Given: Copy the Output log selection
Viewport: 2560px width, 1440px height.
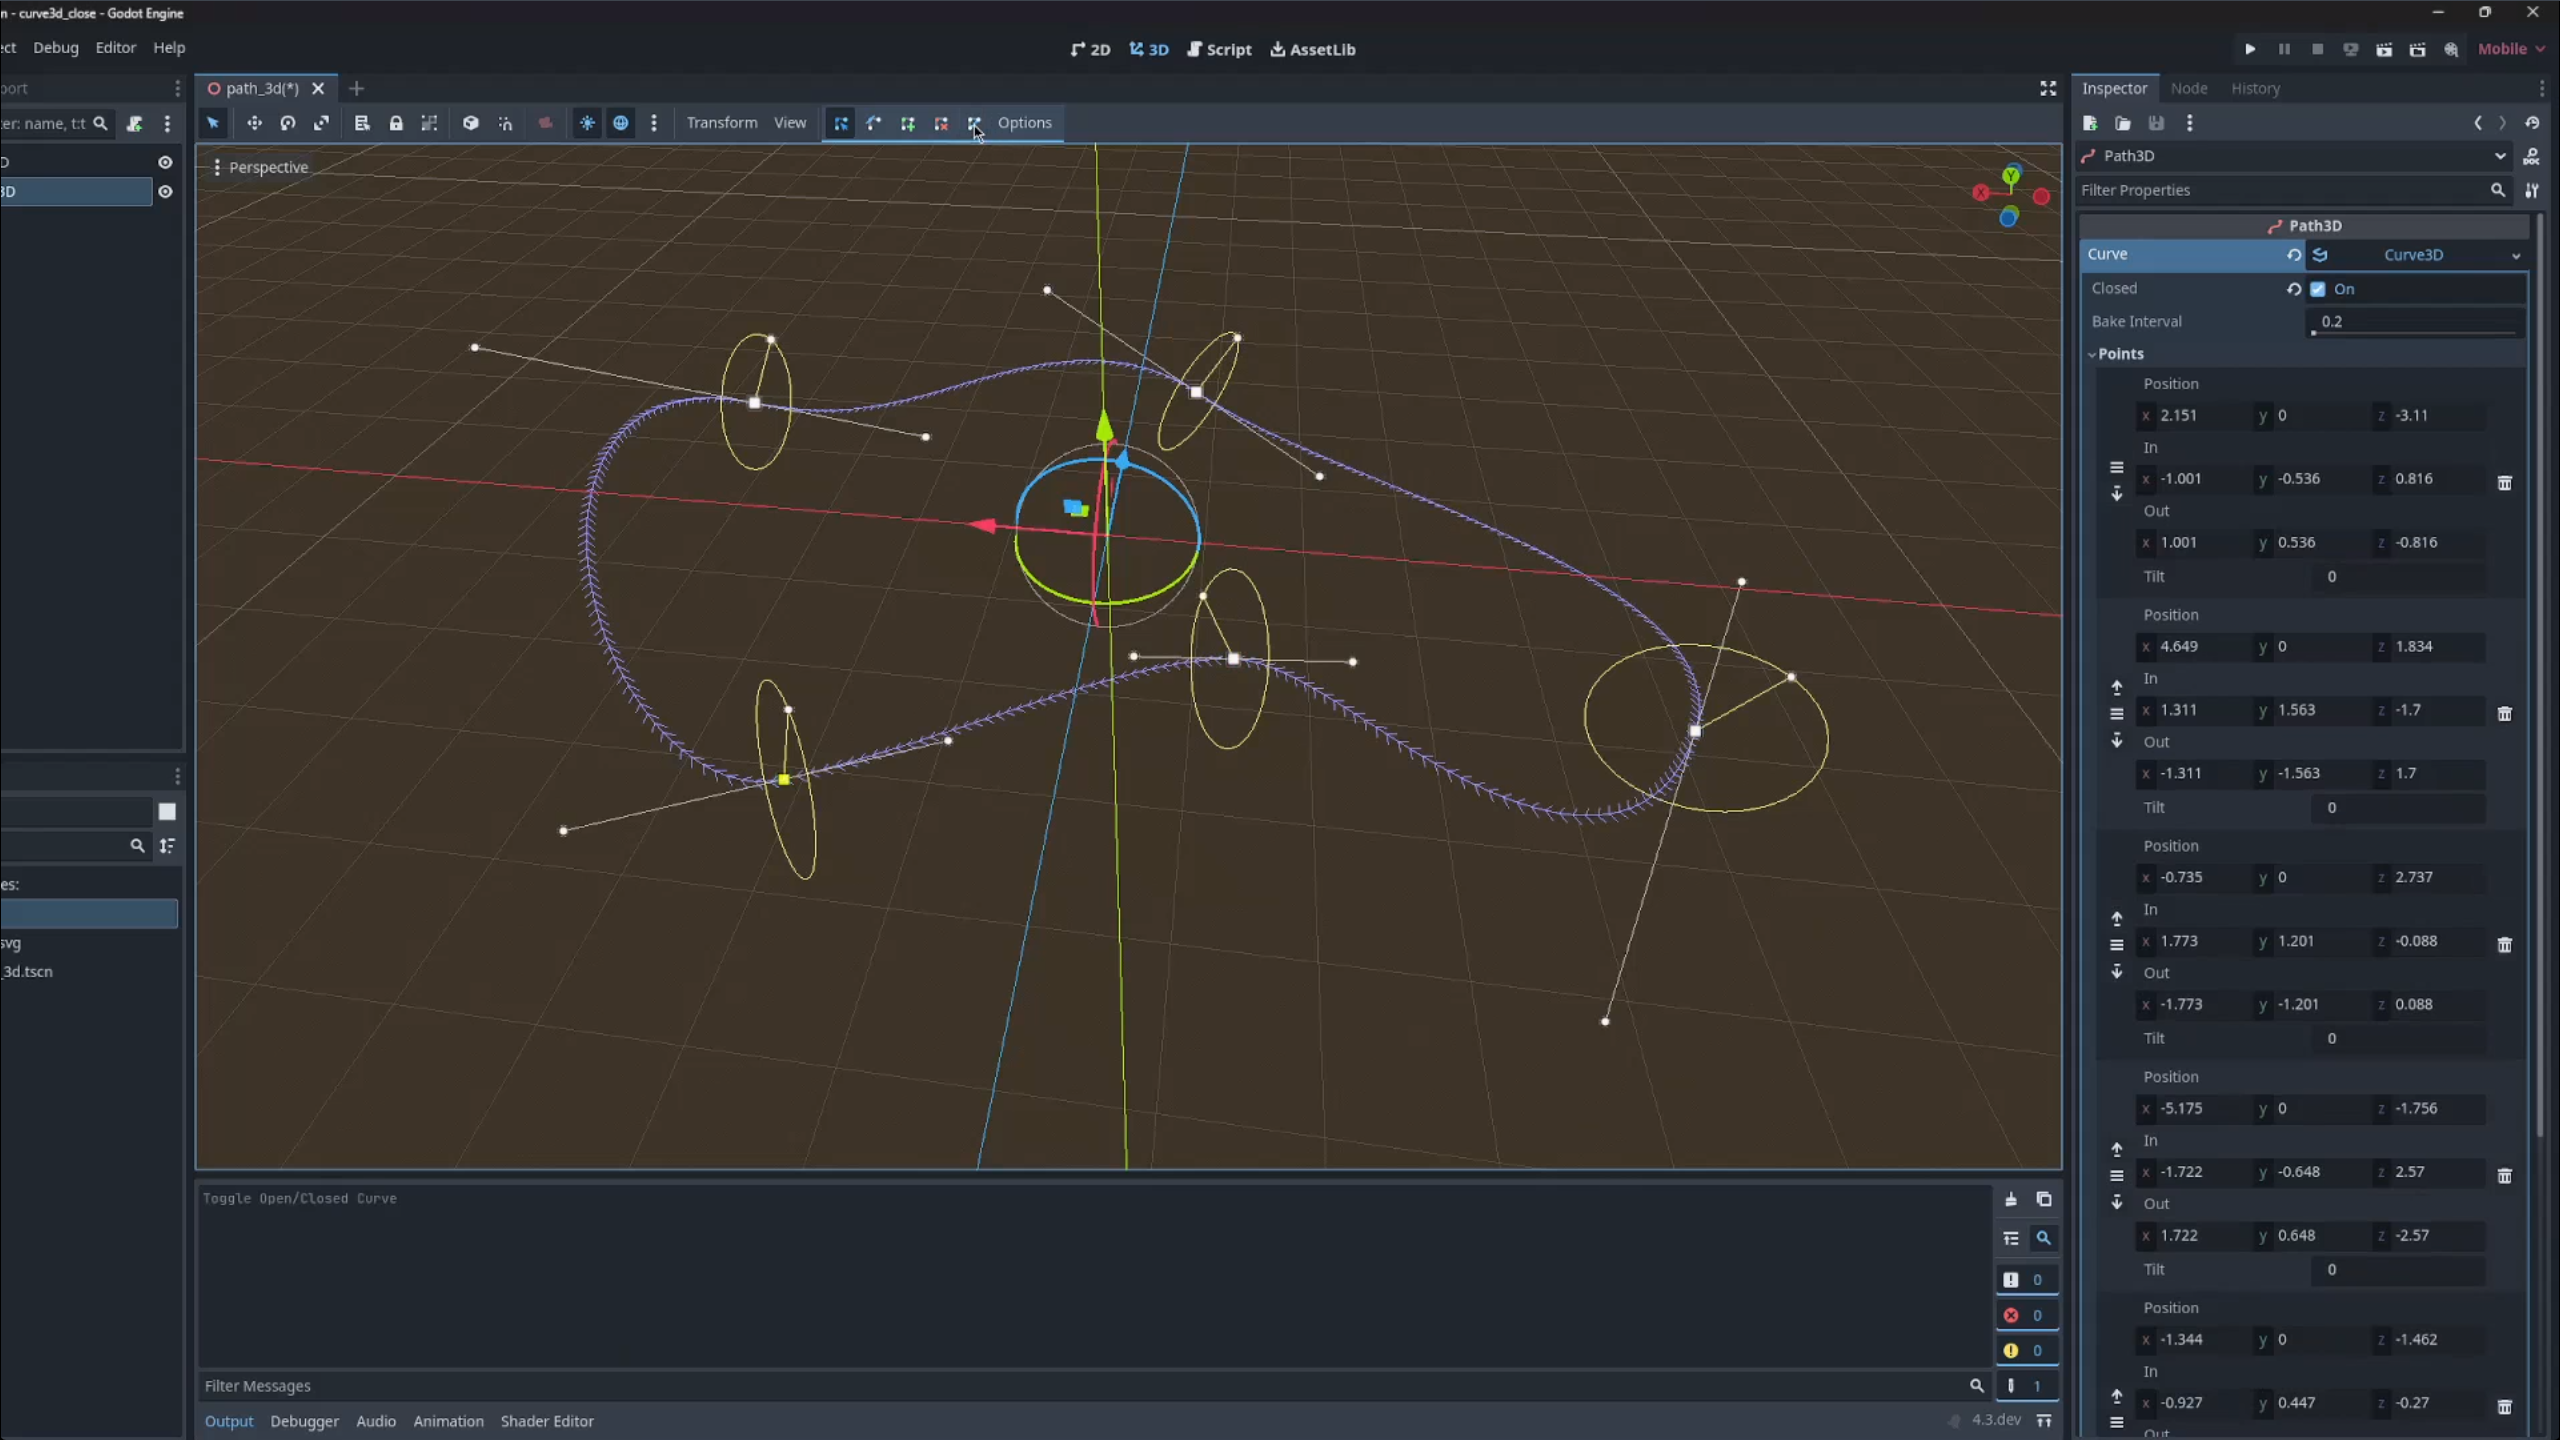Looking at the screenshot, I should [x=2044, y=1200].
